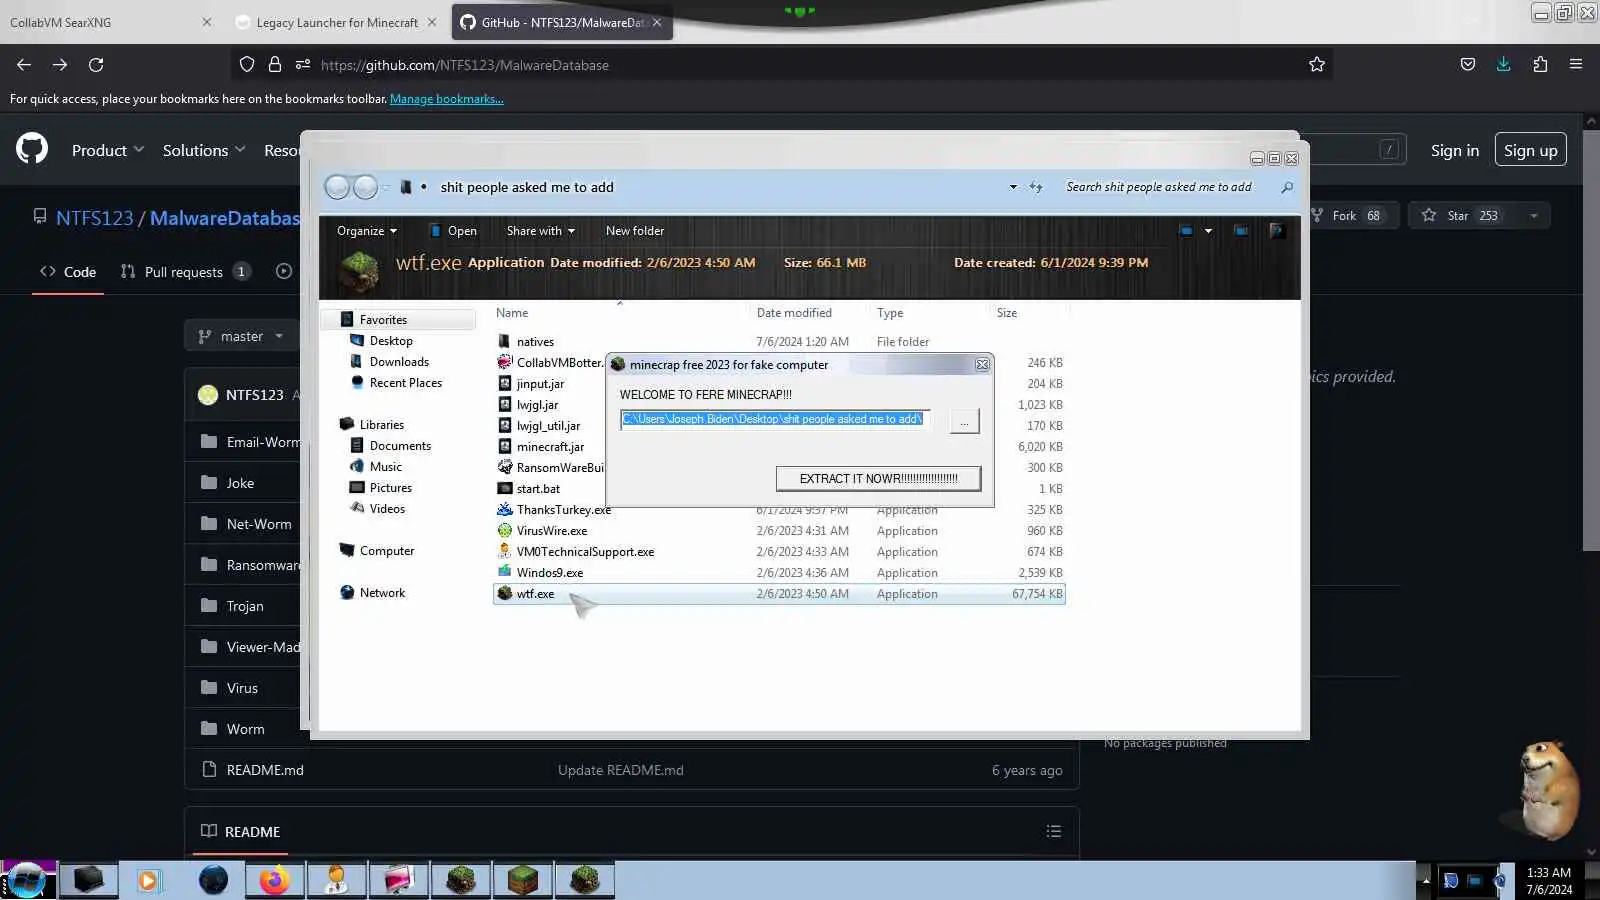Select Downloads in Explorer Favorites
The height and width of the screenshot is (900, 1600).
coord(399,362)
